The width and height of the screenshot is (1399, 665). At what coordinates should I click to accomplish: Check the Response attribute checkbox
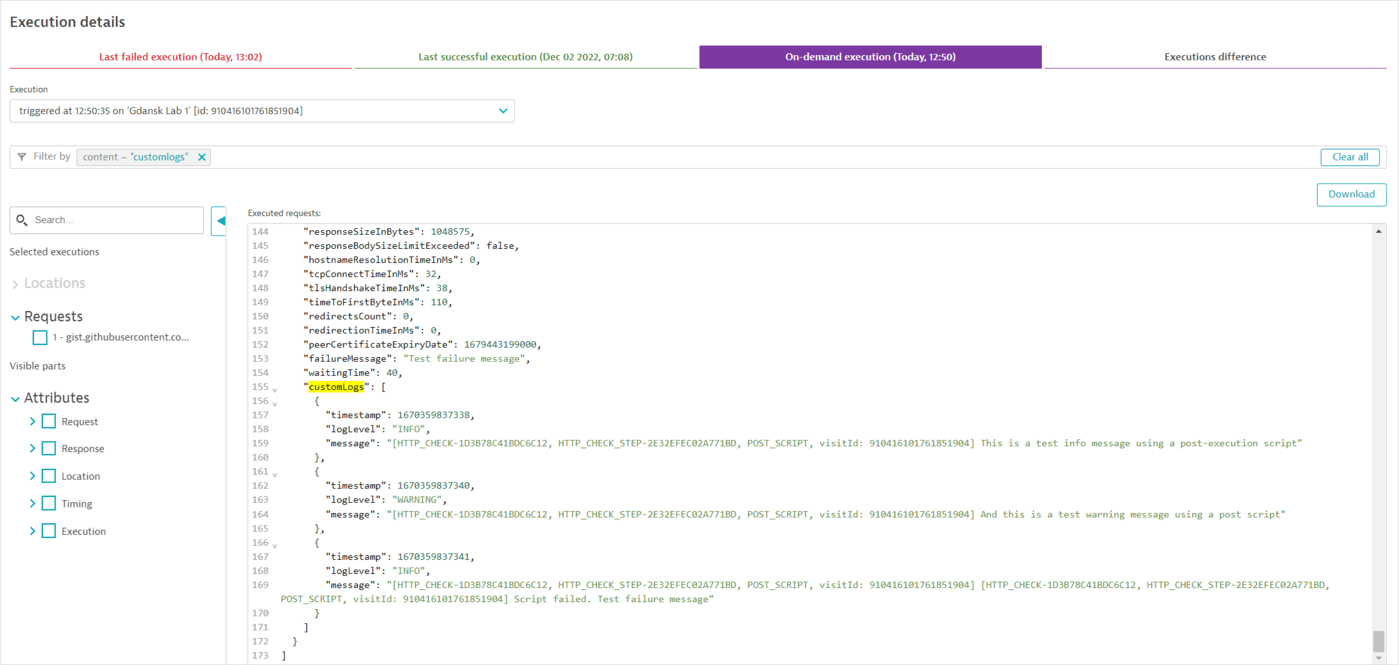pos(48,448)
